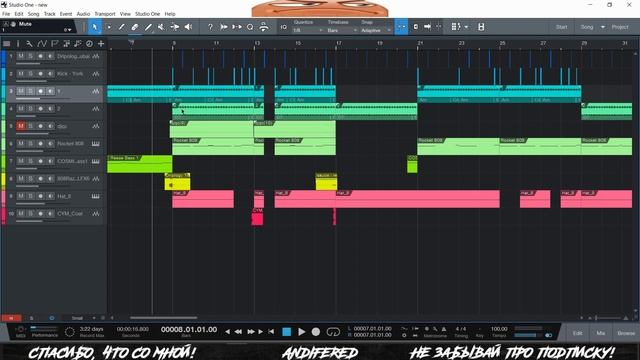Select the Bend tool

[x=175, y=27]
